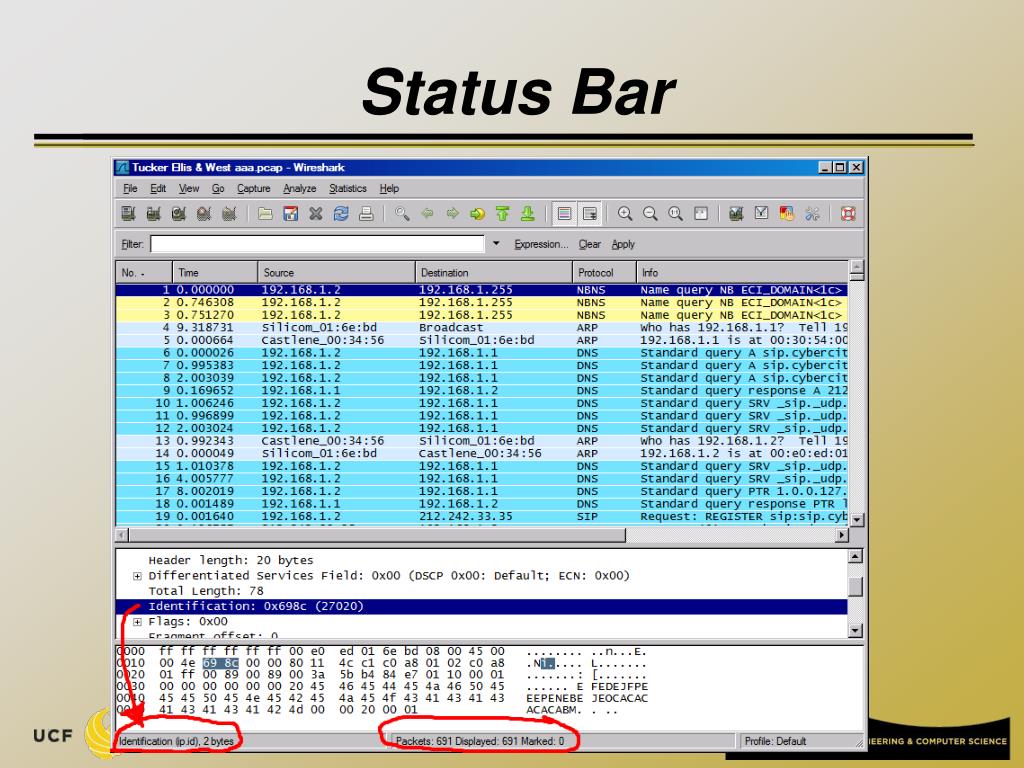Expand Differentiated Services Field node
1024x768 pixels.
[137, 576]
